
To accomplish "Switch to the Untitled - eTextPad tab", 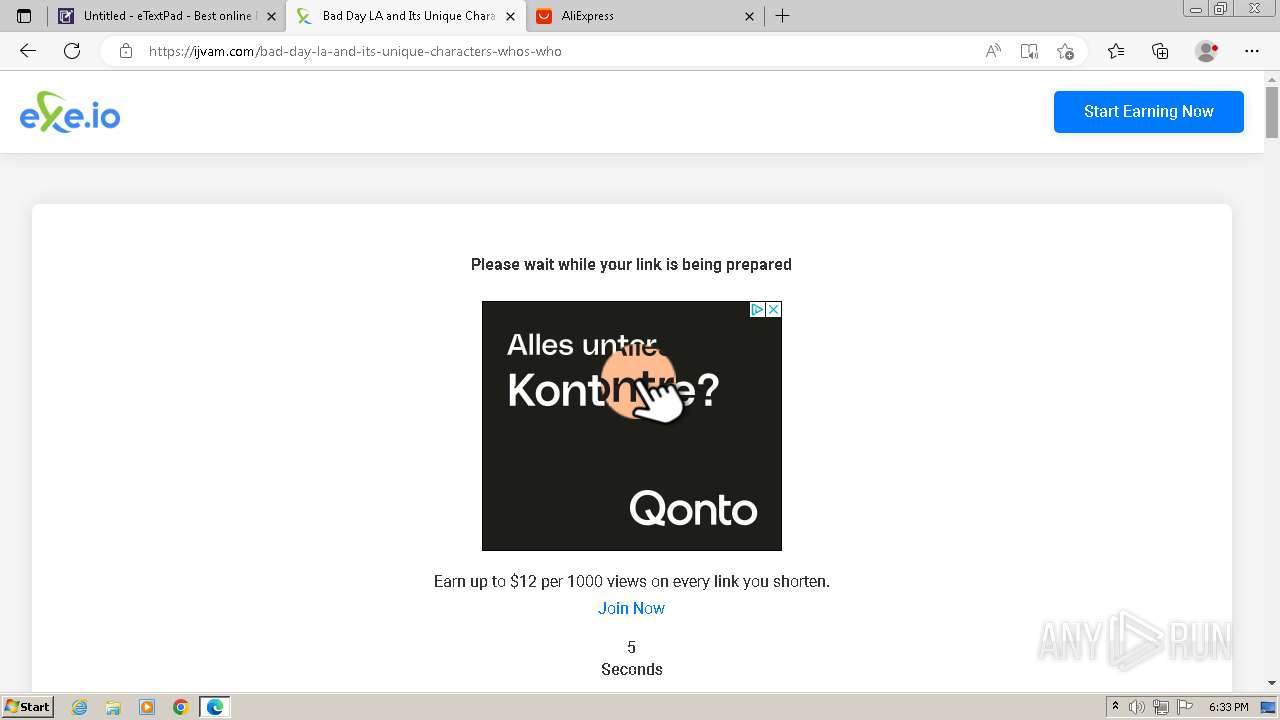I will [166, 16].
